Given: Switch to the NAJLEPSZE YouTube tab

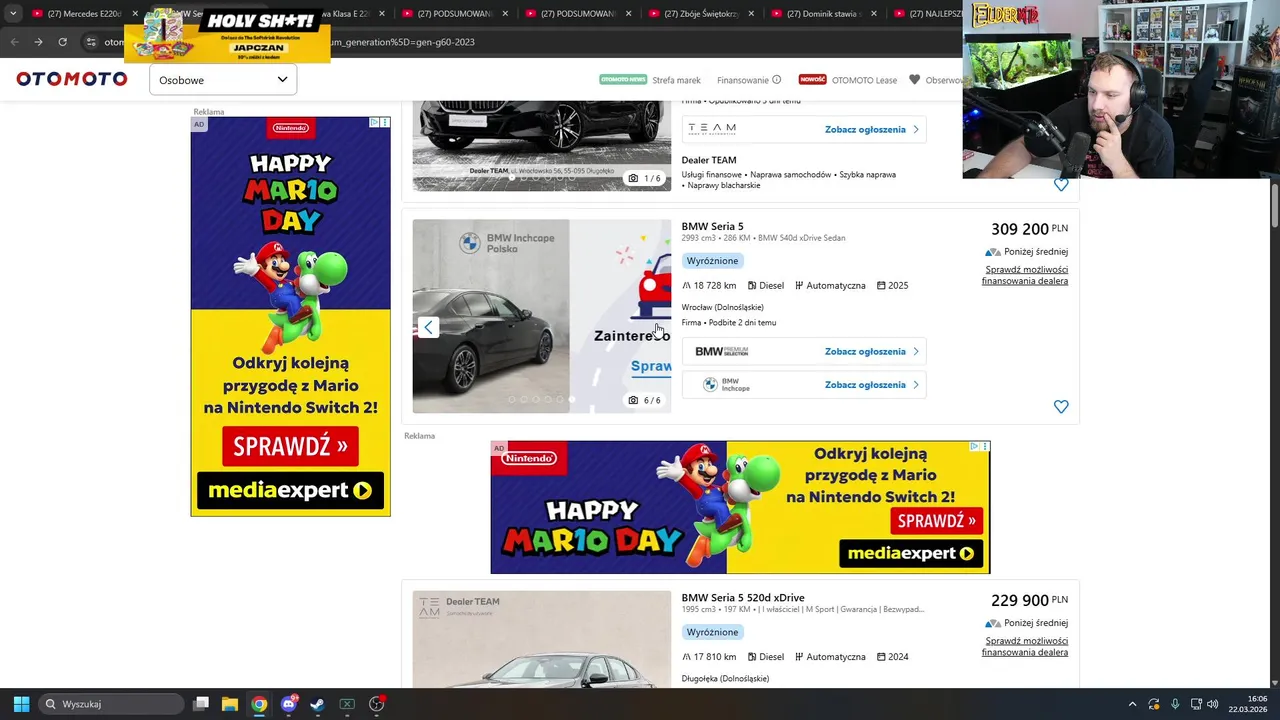Looking at the screenshot, I should tap(928, 14).
